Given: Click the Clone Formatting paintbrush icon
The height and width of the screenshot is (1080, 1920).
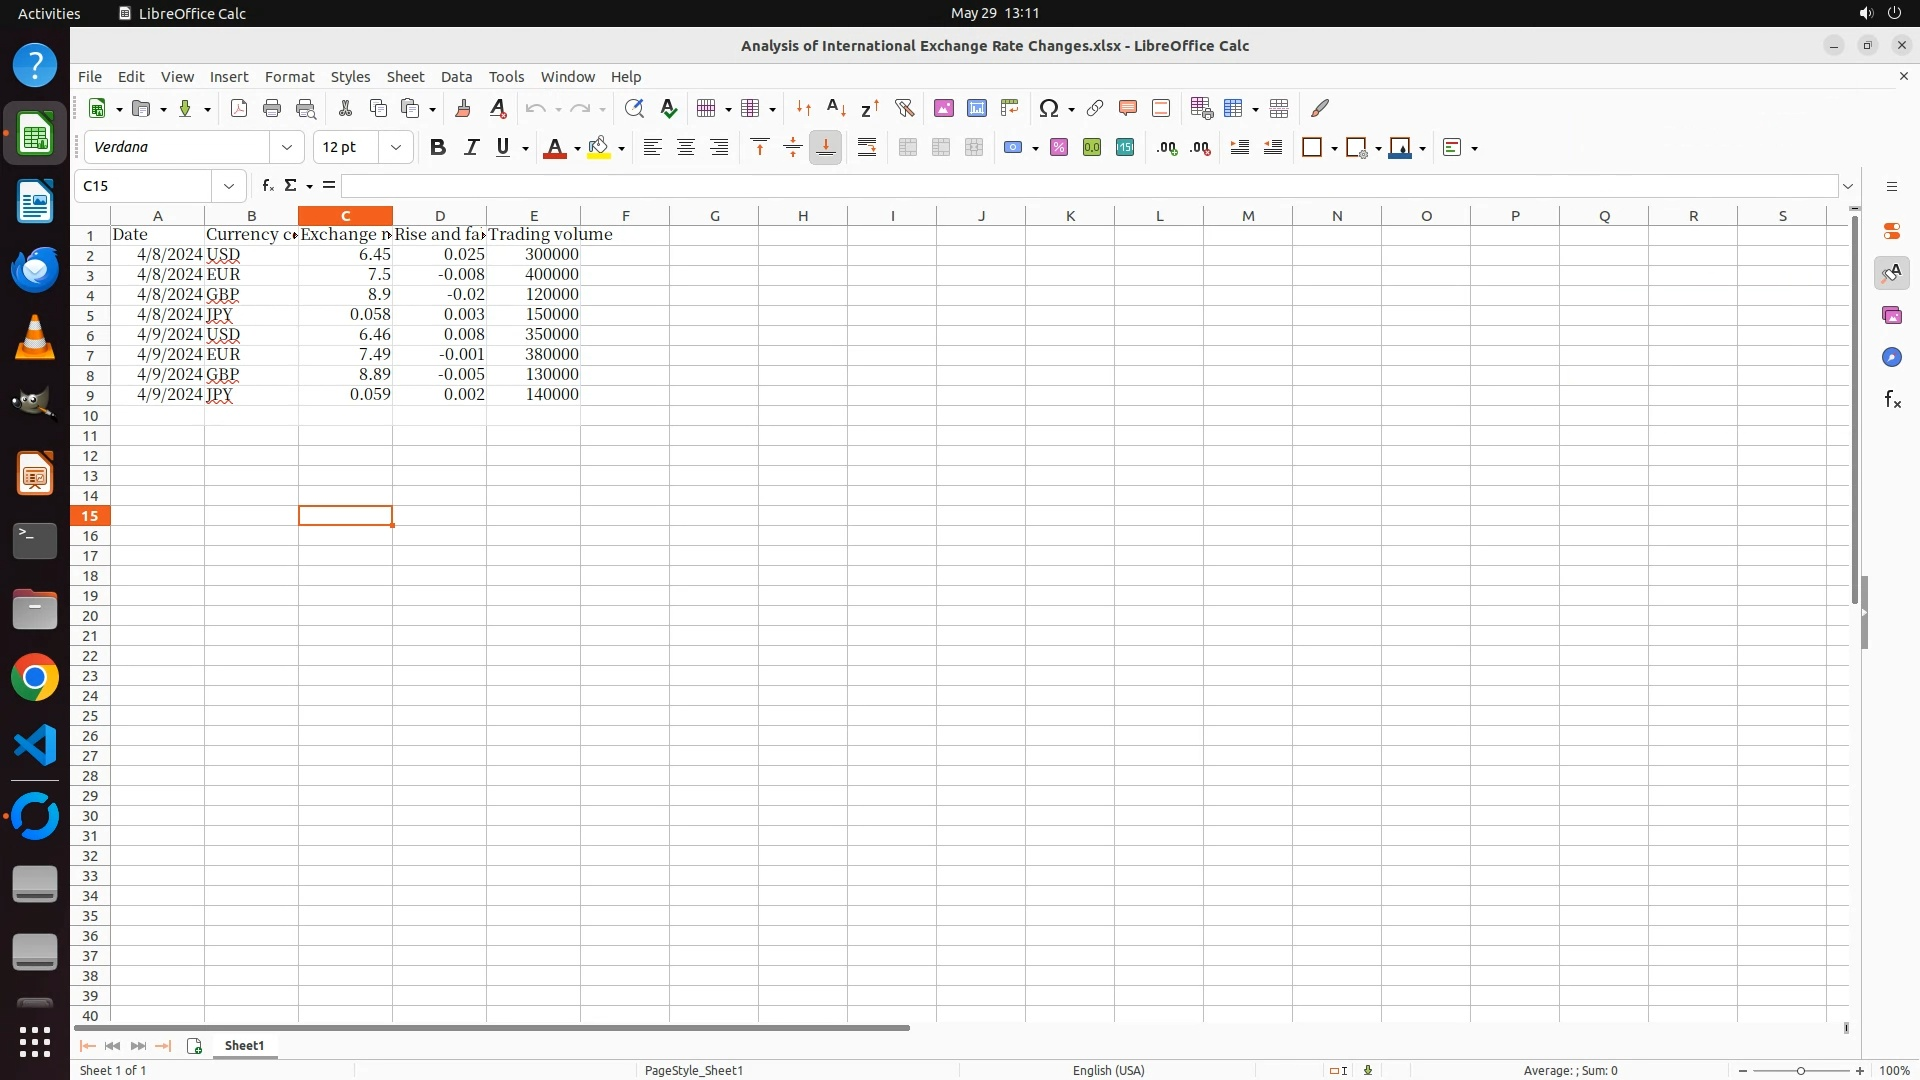Looking at the screenshot, I should coord(462,108).
